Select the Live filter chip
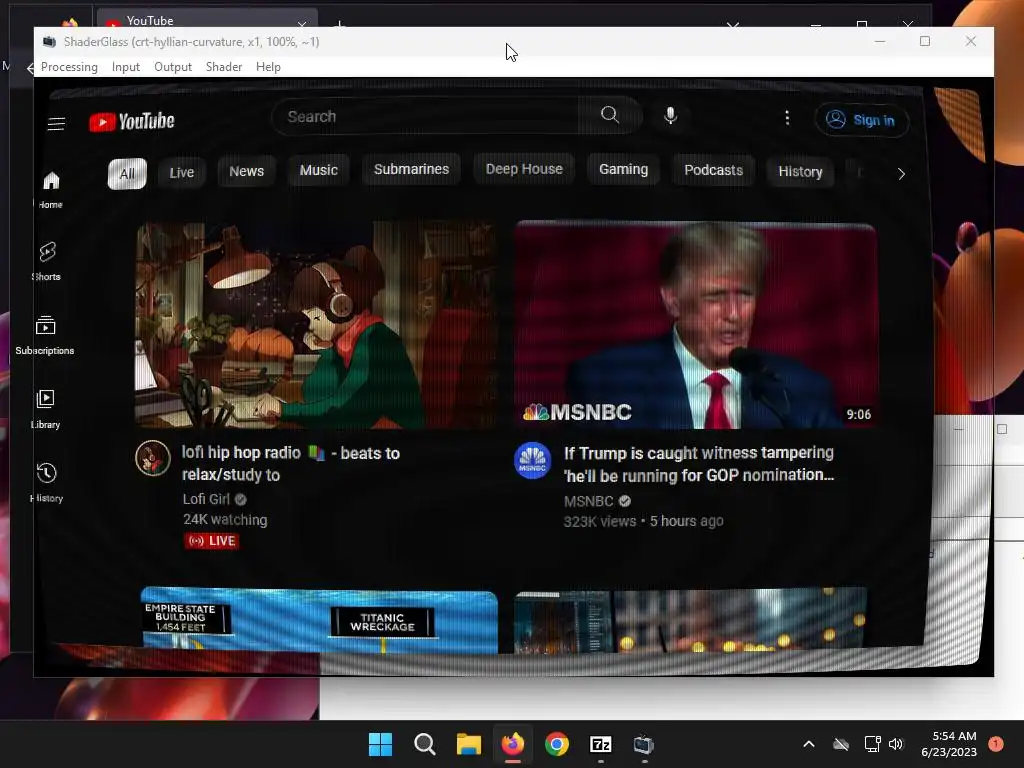This screenshot has width=1024, height=768. tap(182, 172)
